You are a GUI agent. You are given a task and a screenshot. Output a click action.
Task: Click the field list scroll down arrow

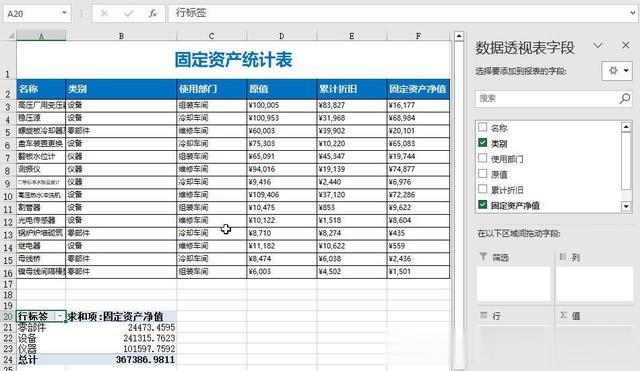tap(626, 206)
